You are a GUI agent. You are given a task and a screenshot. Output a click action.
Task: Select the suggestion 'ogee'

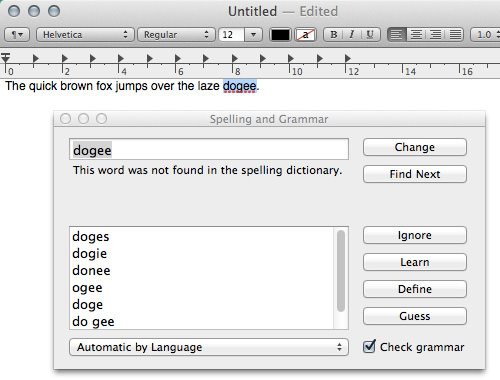pyautogui.click(x=201, y=287)
